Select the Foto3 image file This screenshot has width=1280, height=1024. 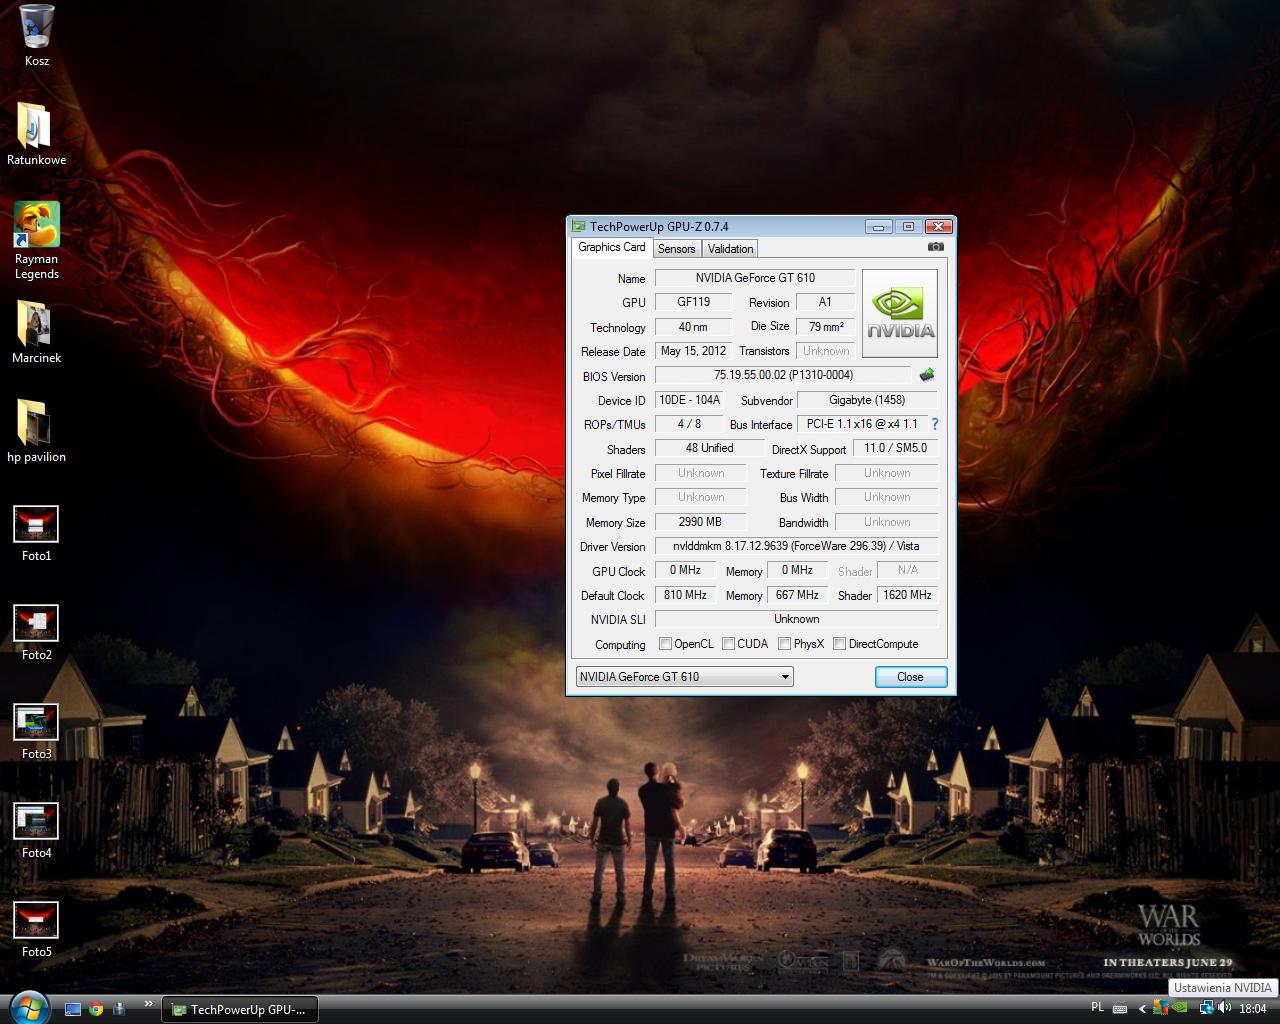(37, 732)
